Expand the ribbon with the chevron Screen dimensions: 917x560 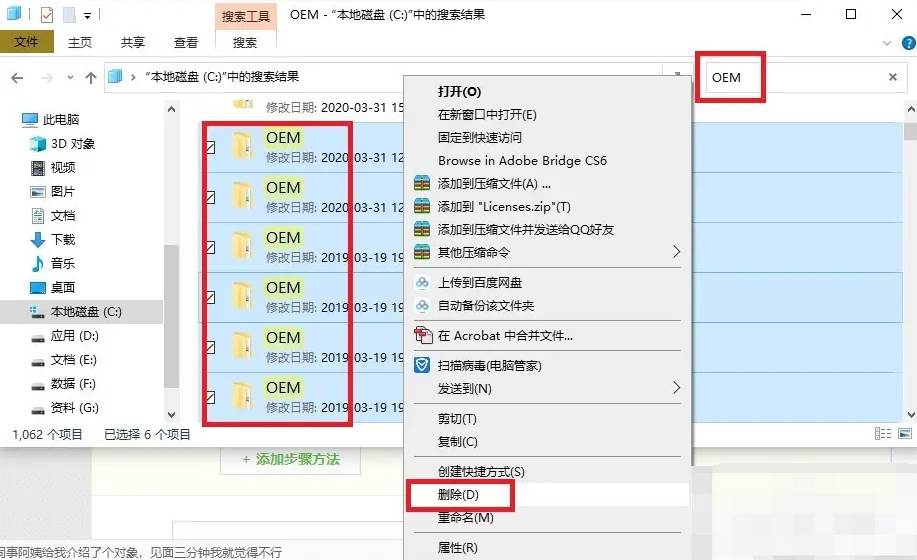887,43
